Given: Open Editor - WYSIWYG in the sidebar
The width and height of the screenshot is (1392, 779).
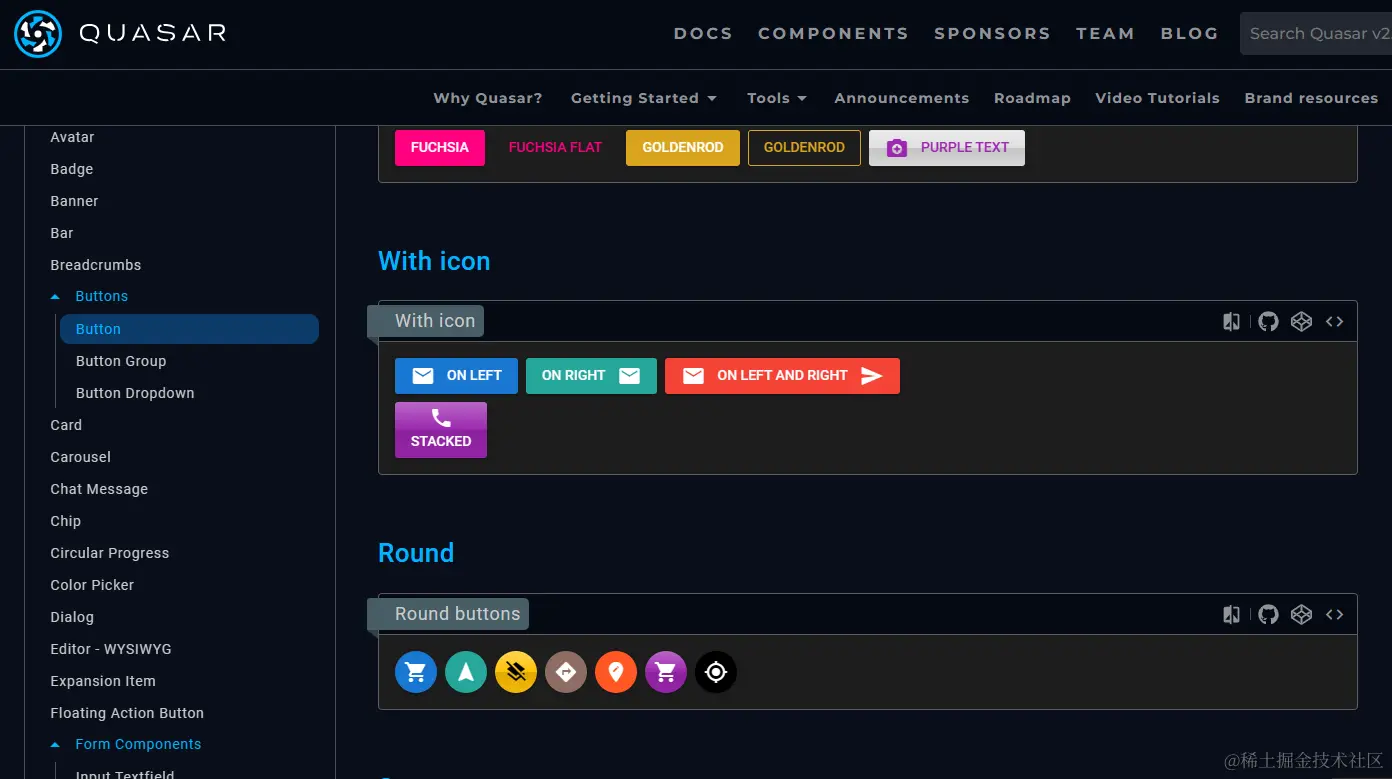Looking at the screenshot, I should (111, 649).
